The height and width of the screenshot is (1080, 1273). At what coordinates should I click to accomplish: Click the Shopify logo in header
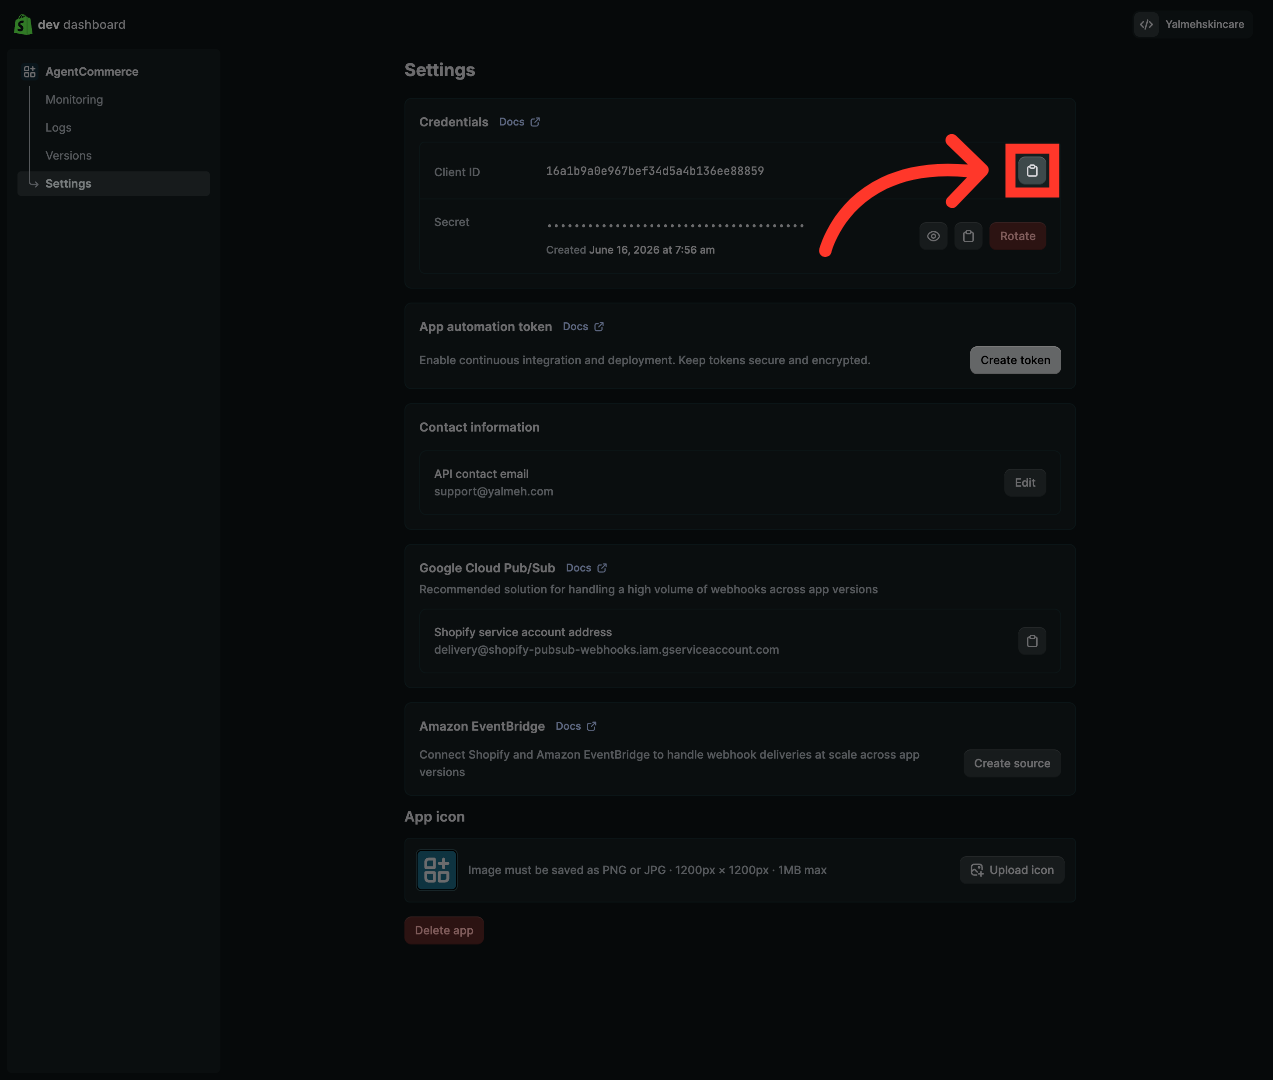click(x=23, y=24)
